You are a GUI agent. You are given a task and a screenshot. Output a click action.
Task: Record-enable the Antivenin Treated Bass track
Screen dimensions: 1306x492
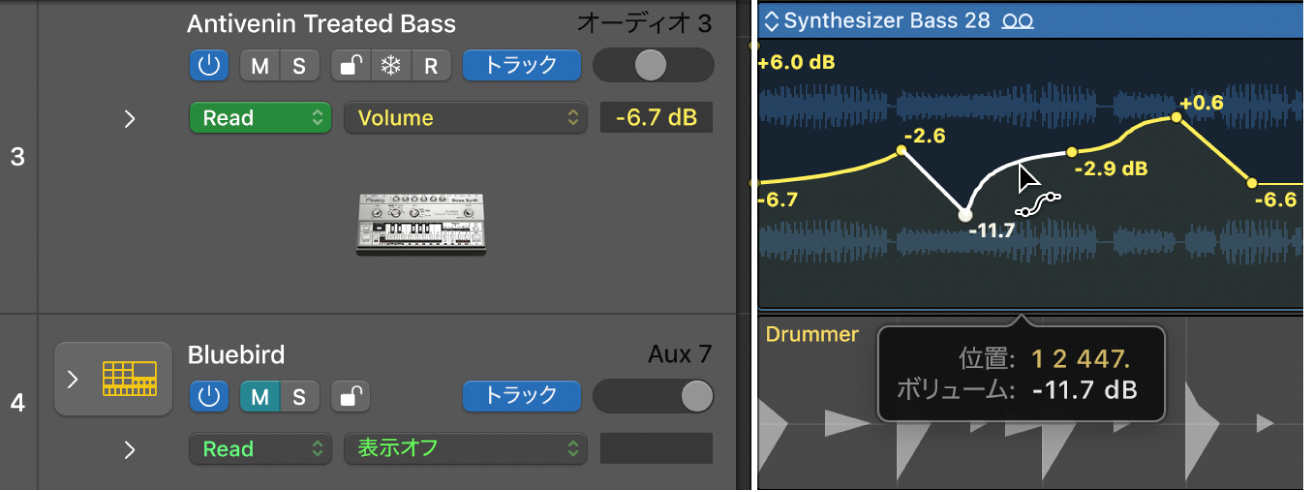(x=430, y=66)
